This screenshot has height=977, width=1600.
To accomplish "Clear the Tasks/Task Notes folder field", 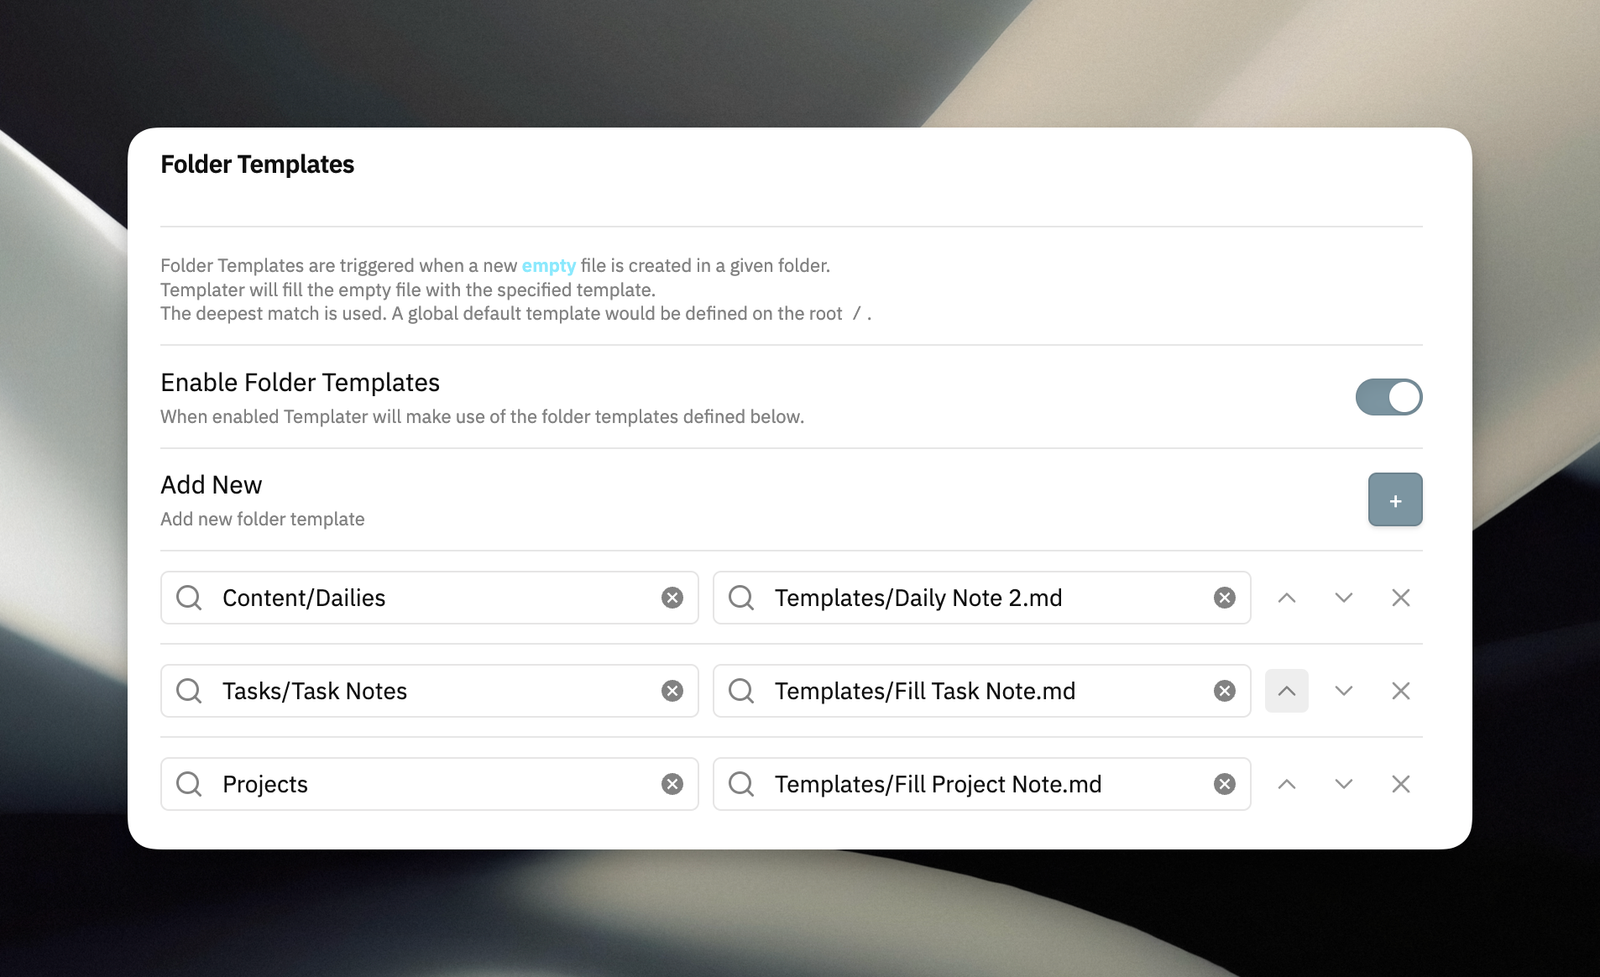I will coord(672,691).
